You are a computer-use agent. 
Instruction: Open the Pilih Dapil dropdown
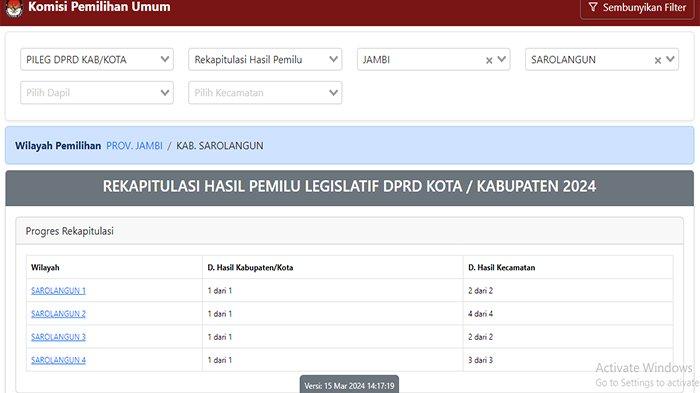97,92
